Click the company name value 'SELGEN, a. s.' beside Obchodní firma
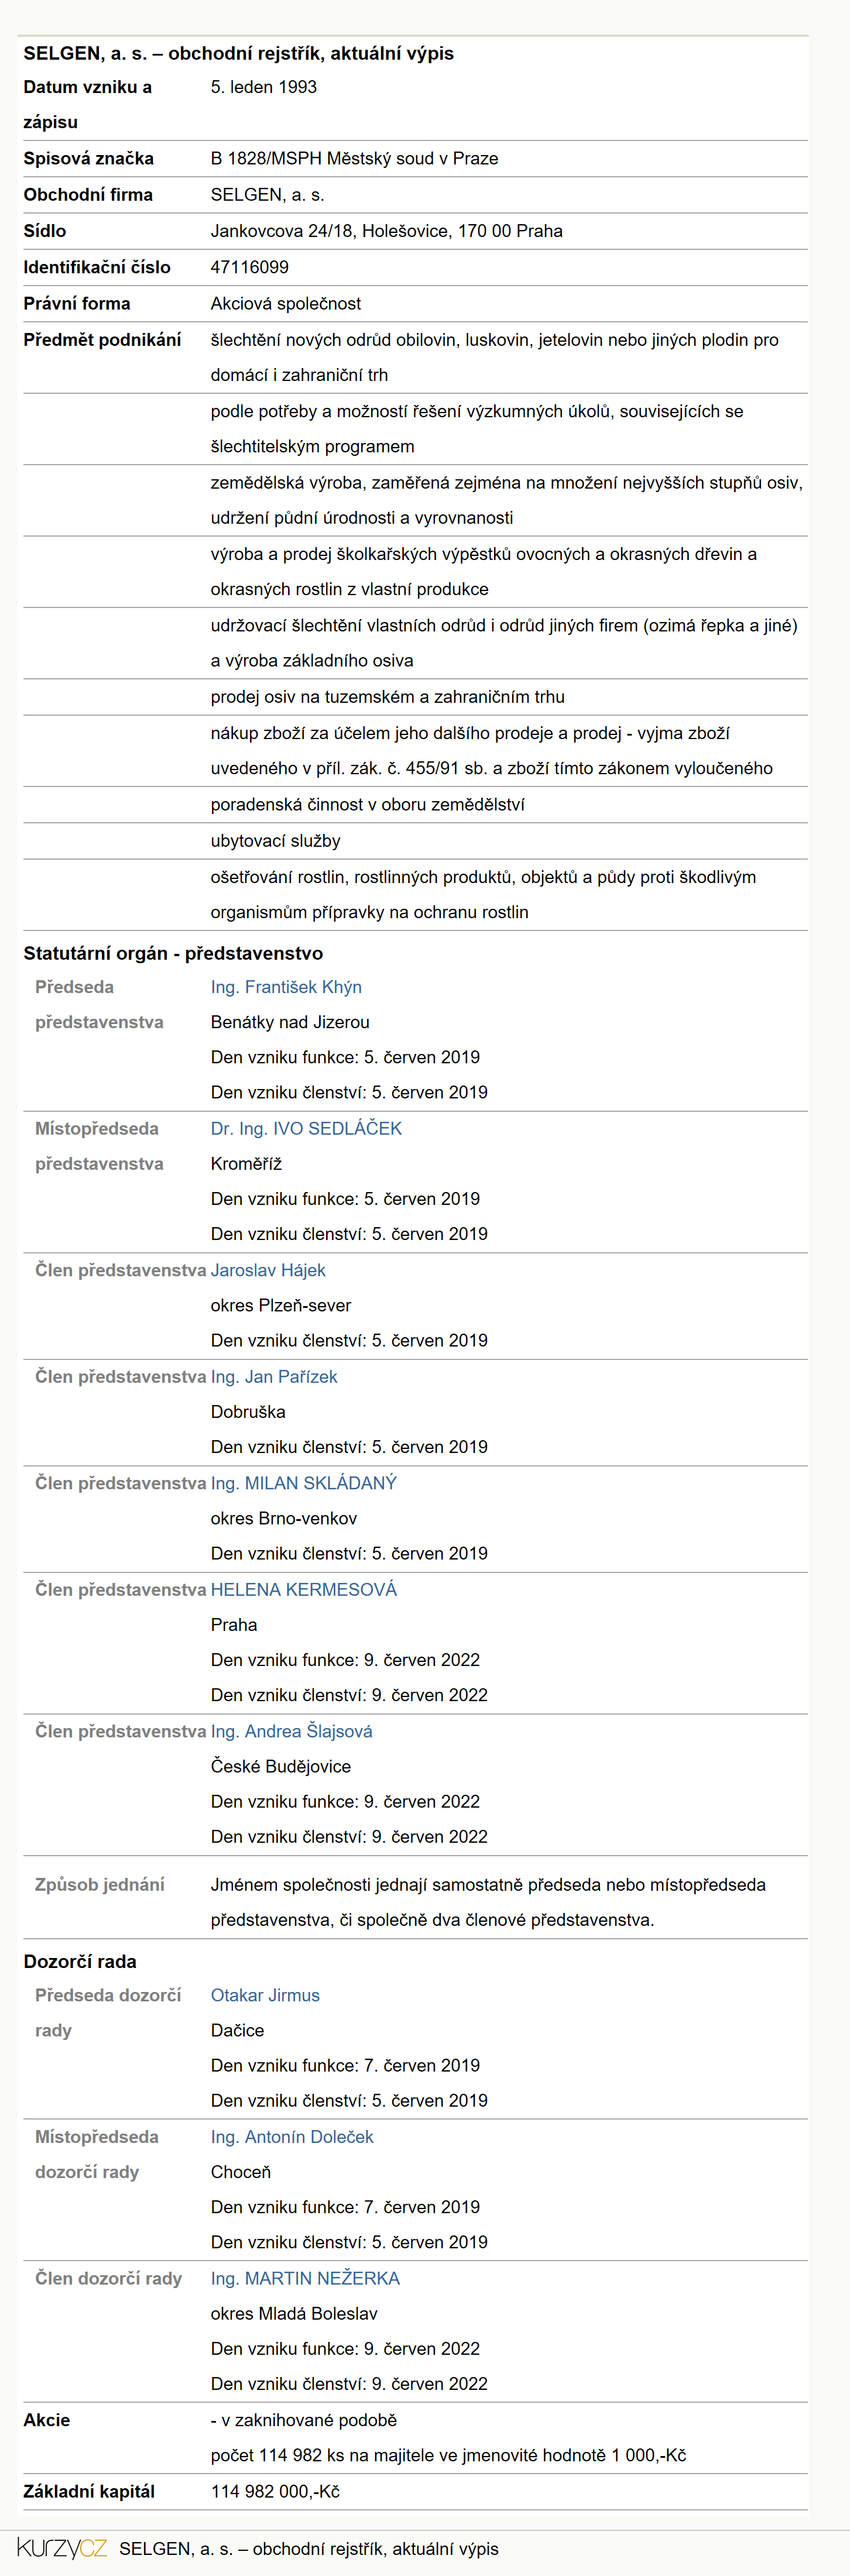This screenshot has width=850, height=2576. pyautogui.click(x=267, y=195)
